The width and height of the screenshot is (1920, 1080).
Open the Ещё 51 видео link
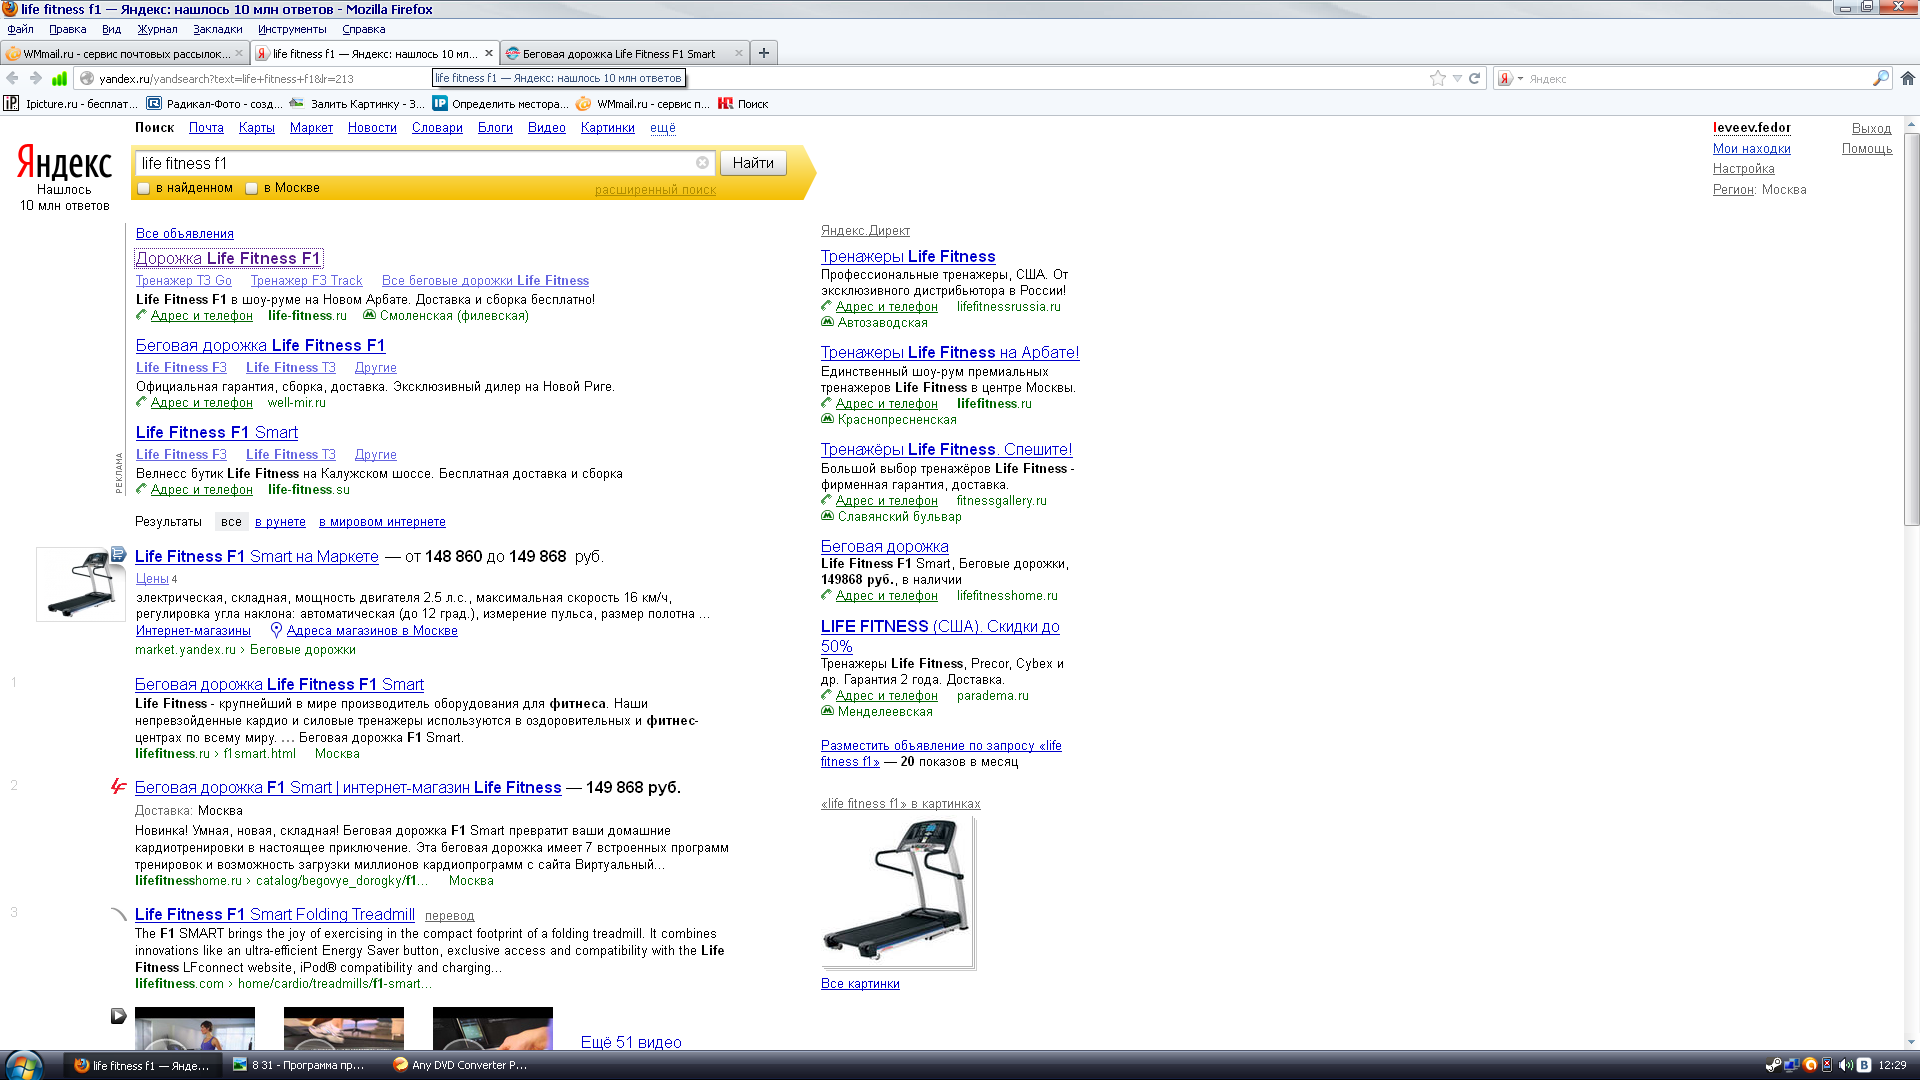pyautogui.click(x=631, y=1042)
